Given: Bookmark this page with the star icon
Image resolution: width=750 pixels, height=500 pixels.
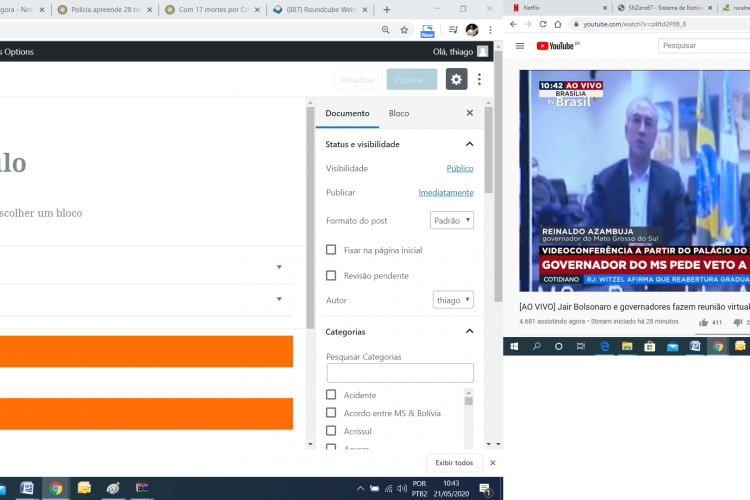Looking at the screenshot, I should click(x=404, y=30).
